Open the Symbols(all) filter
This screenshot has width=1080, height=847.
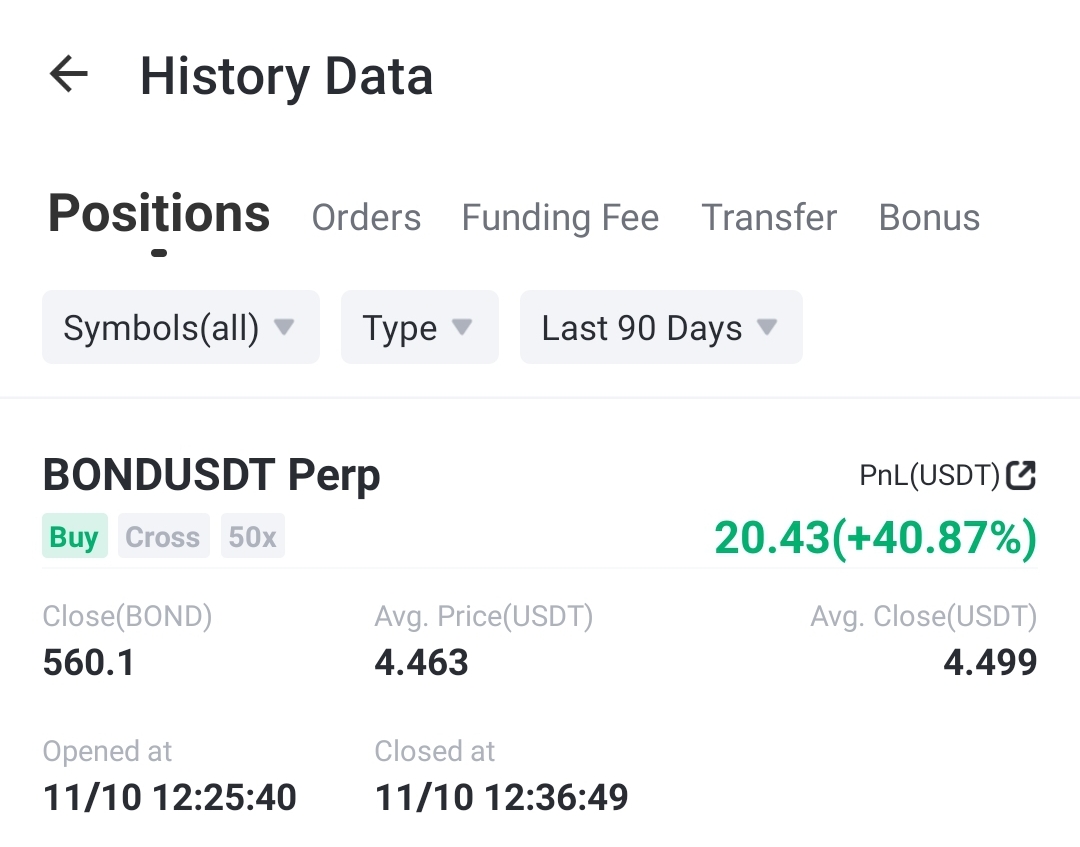tap(181, 327)
